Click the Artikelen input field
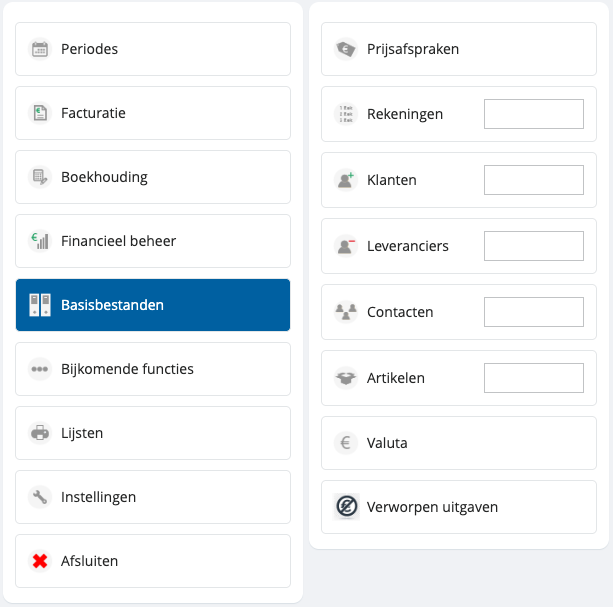The height and width of the screenshot is (607, 613). [533, 378]
